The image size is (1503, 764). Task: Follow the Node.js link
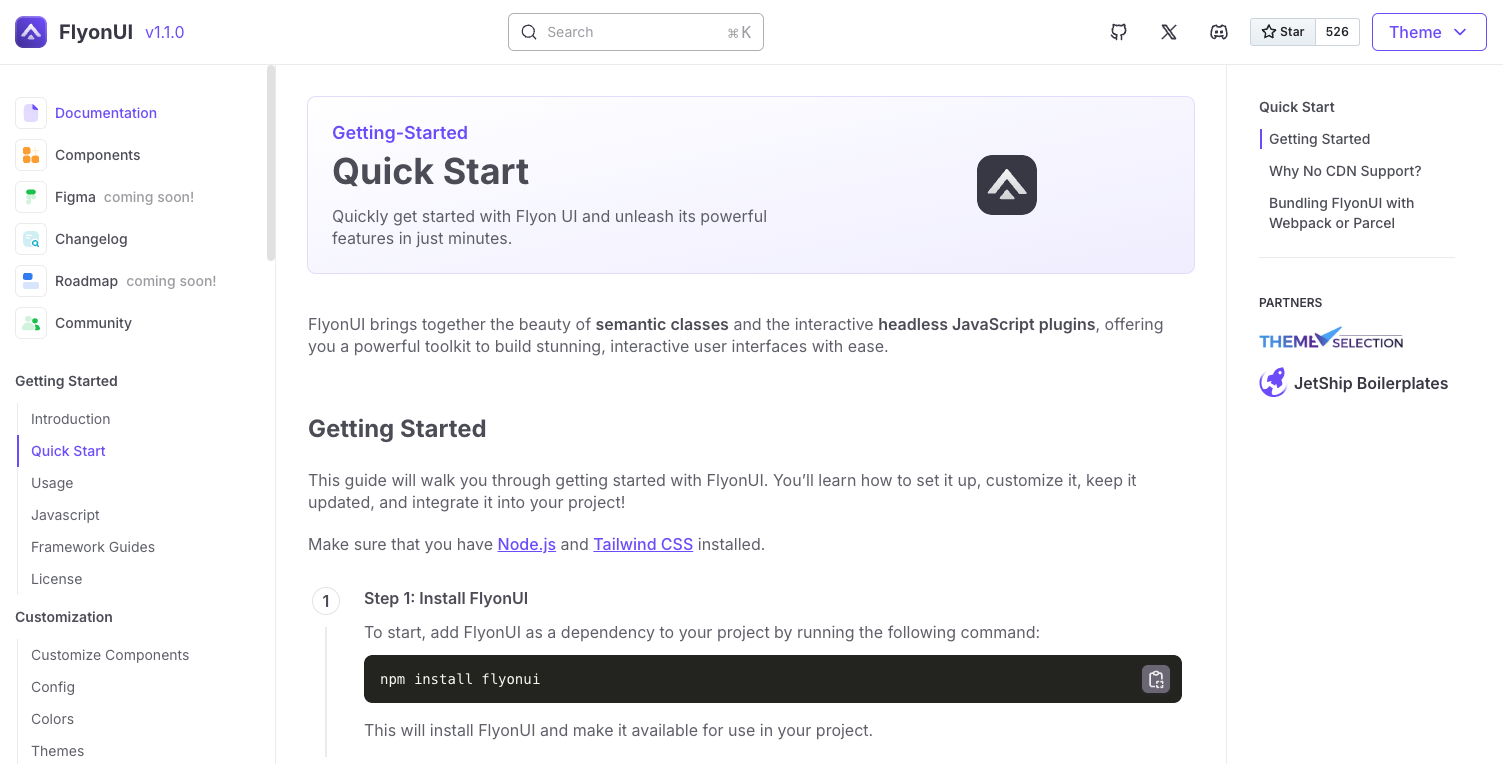[x=527, y=545]
